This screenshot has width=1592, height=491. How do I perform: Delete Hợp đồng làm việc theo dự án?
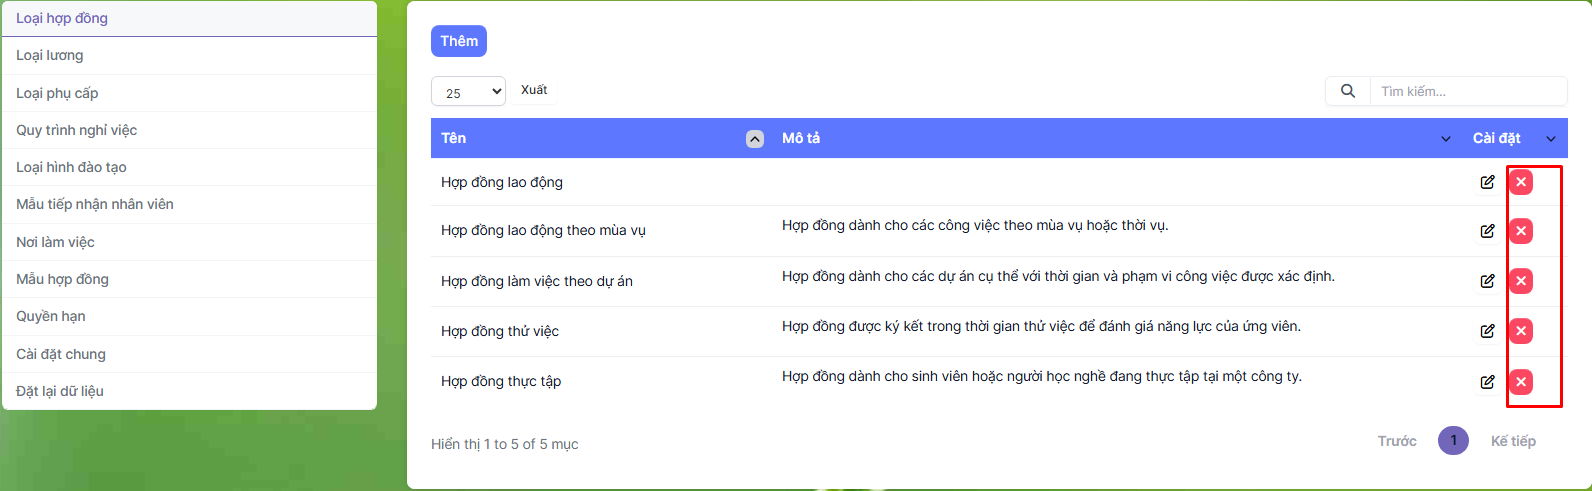1521,281
